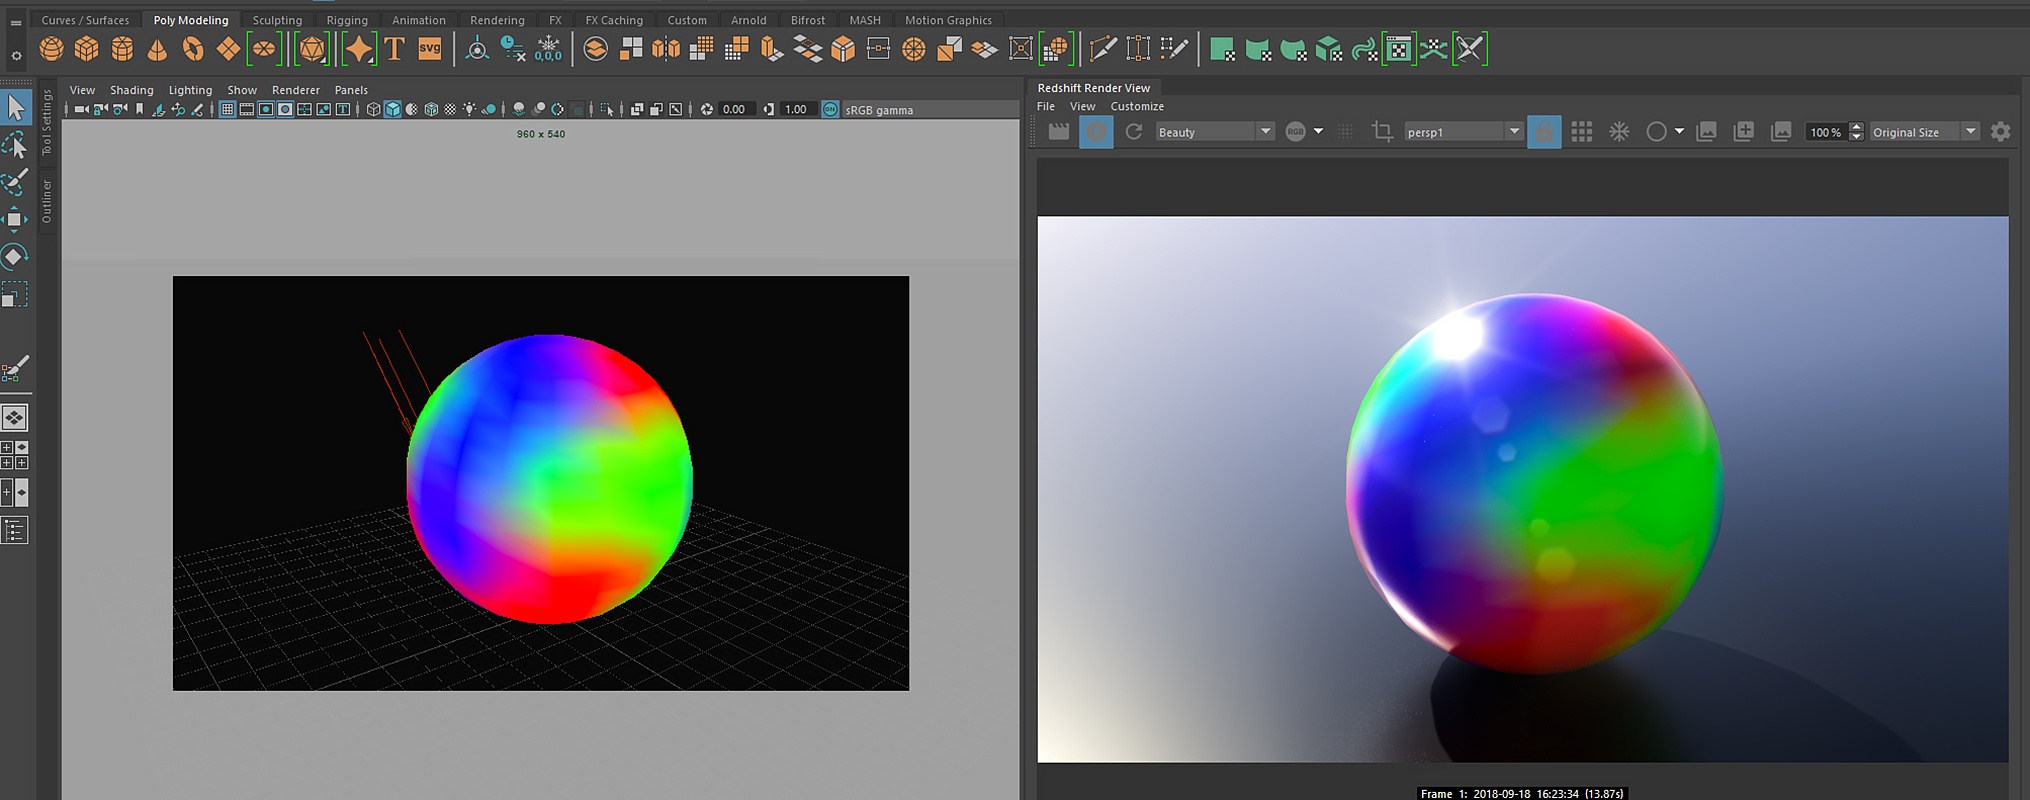The height and width of the screenshot is (800, 2030).
Task: Create a polygon plane from the shelf
Action: 228,49
